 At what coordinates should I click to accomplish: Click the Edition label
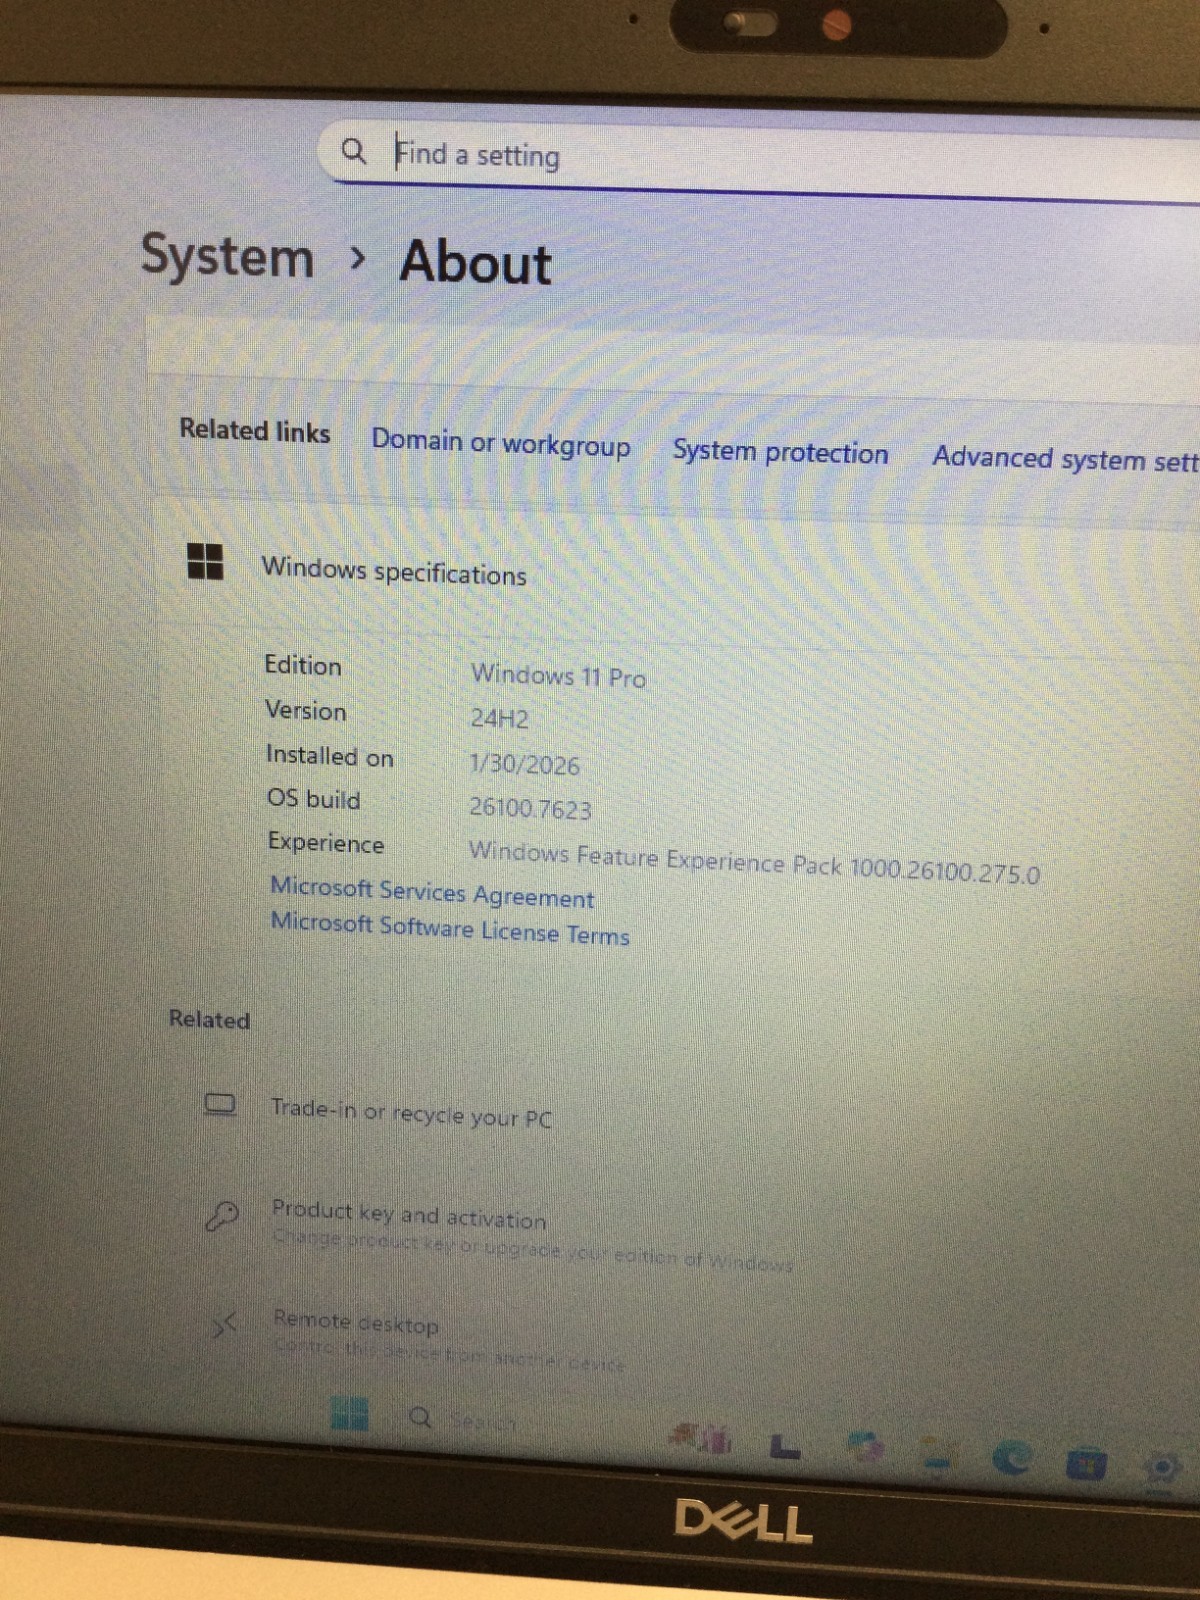(303, 665)
